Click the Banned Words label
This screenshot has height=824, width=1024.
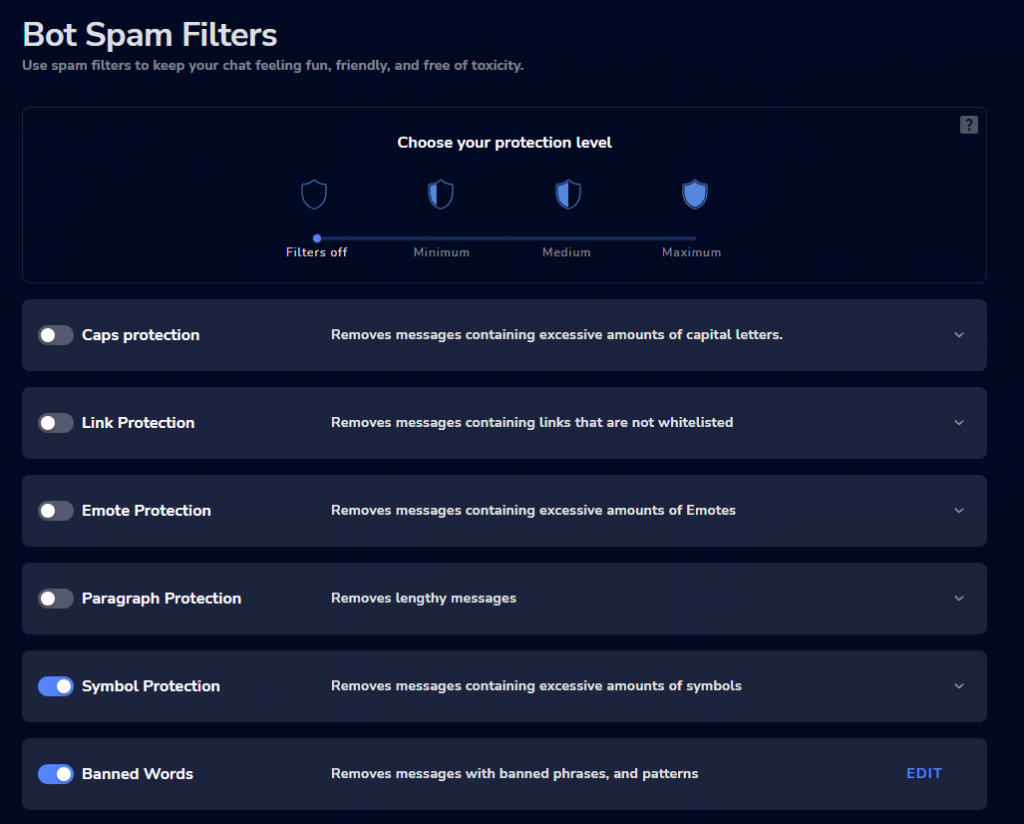(137, 774)
